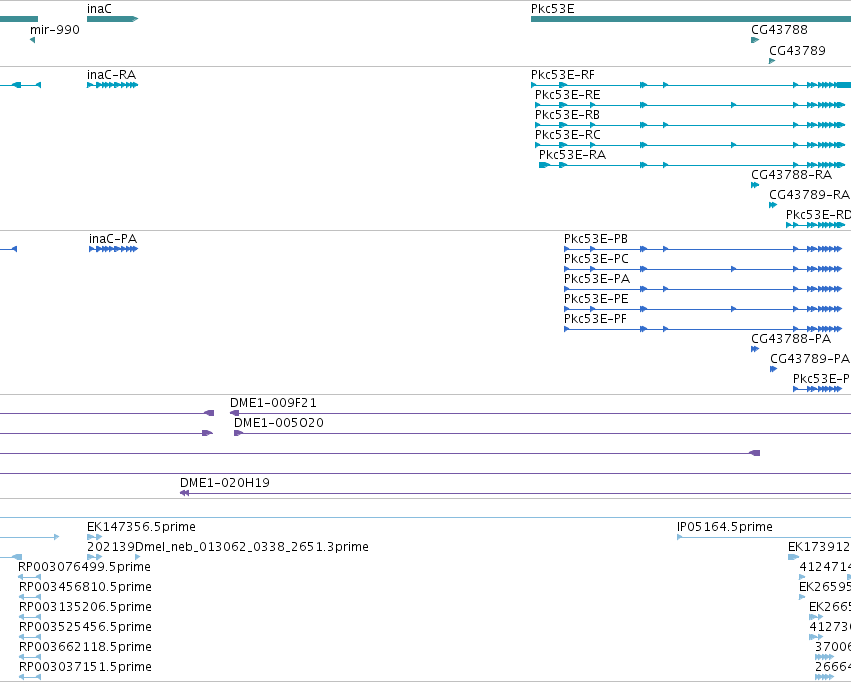Click the IP05164.5prime cDNA label
851x682 pixels.
coord(725,527)
